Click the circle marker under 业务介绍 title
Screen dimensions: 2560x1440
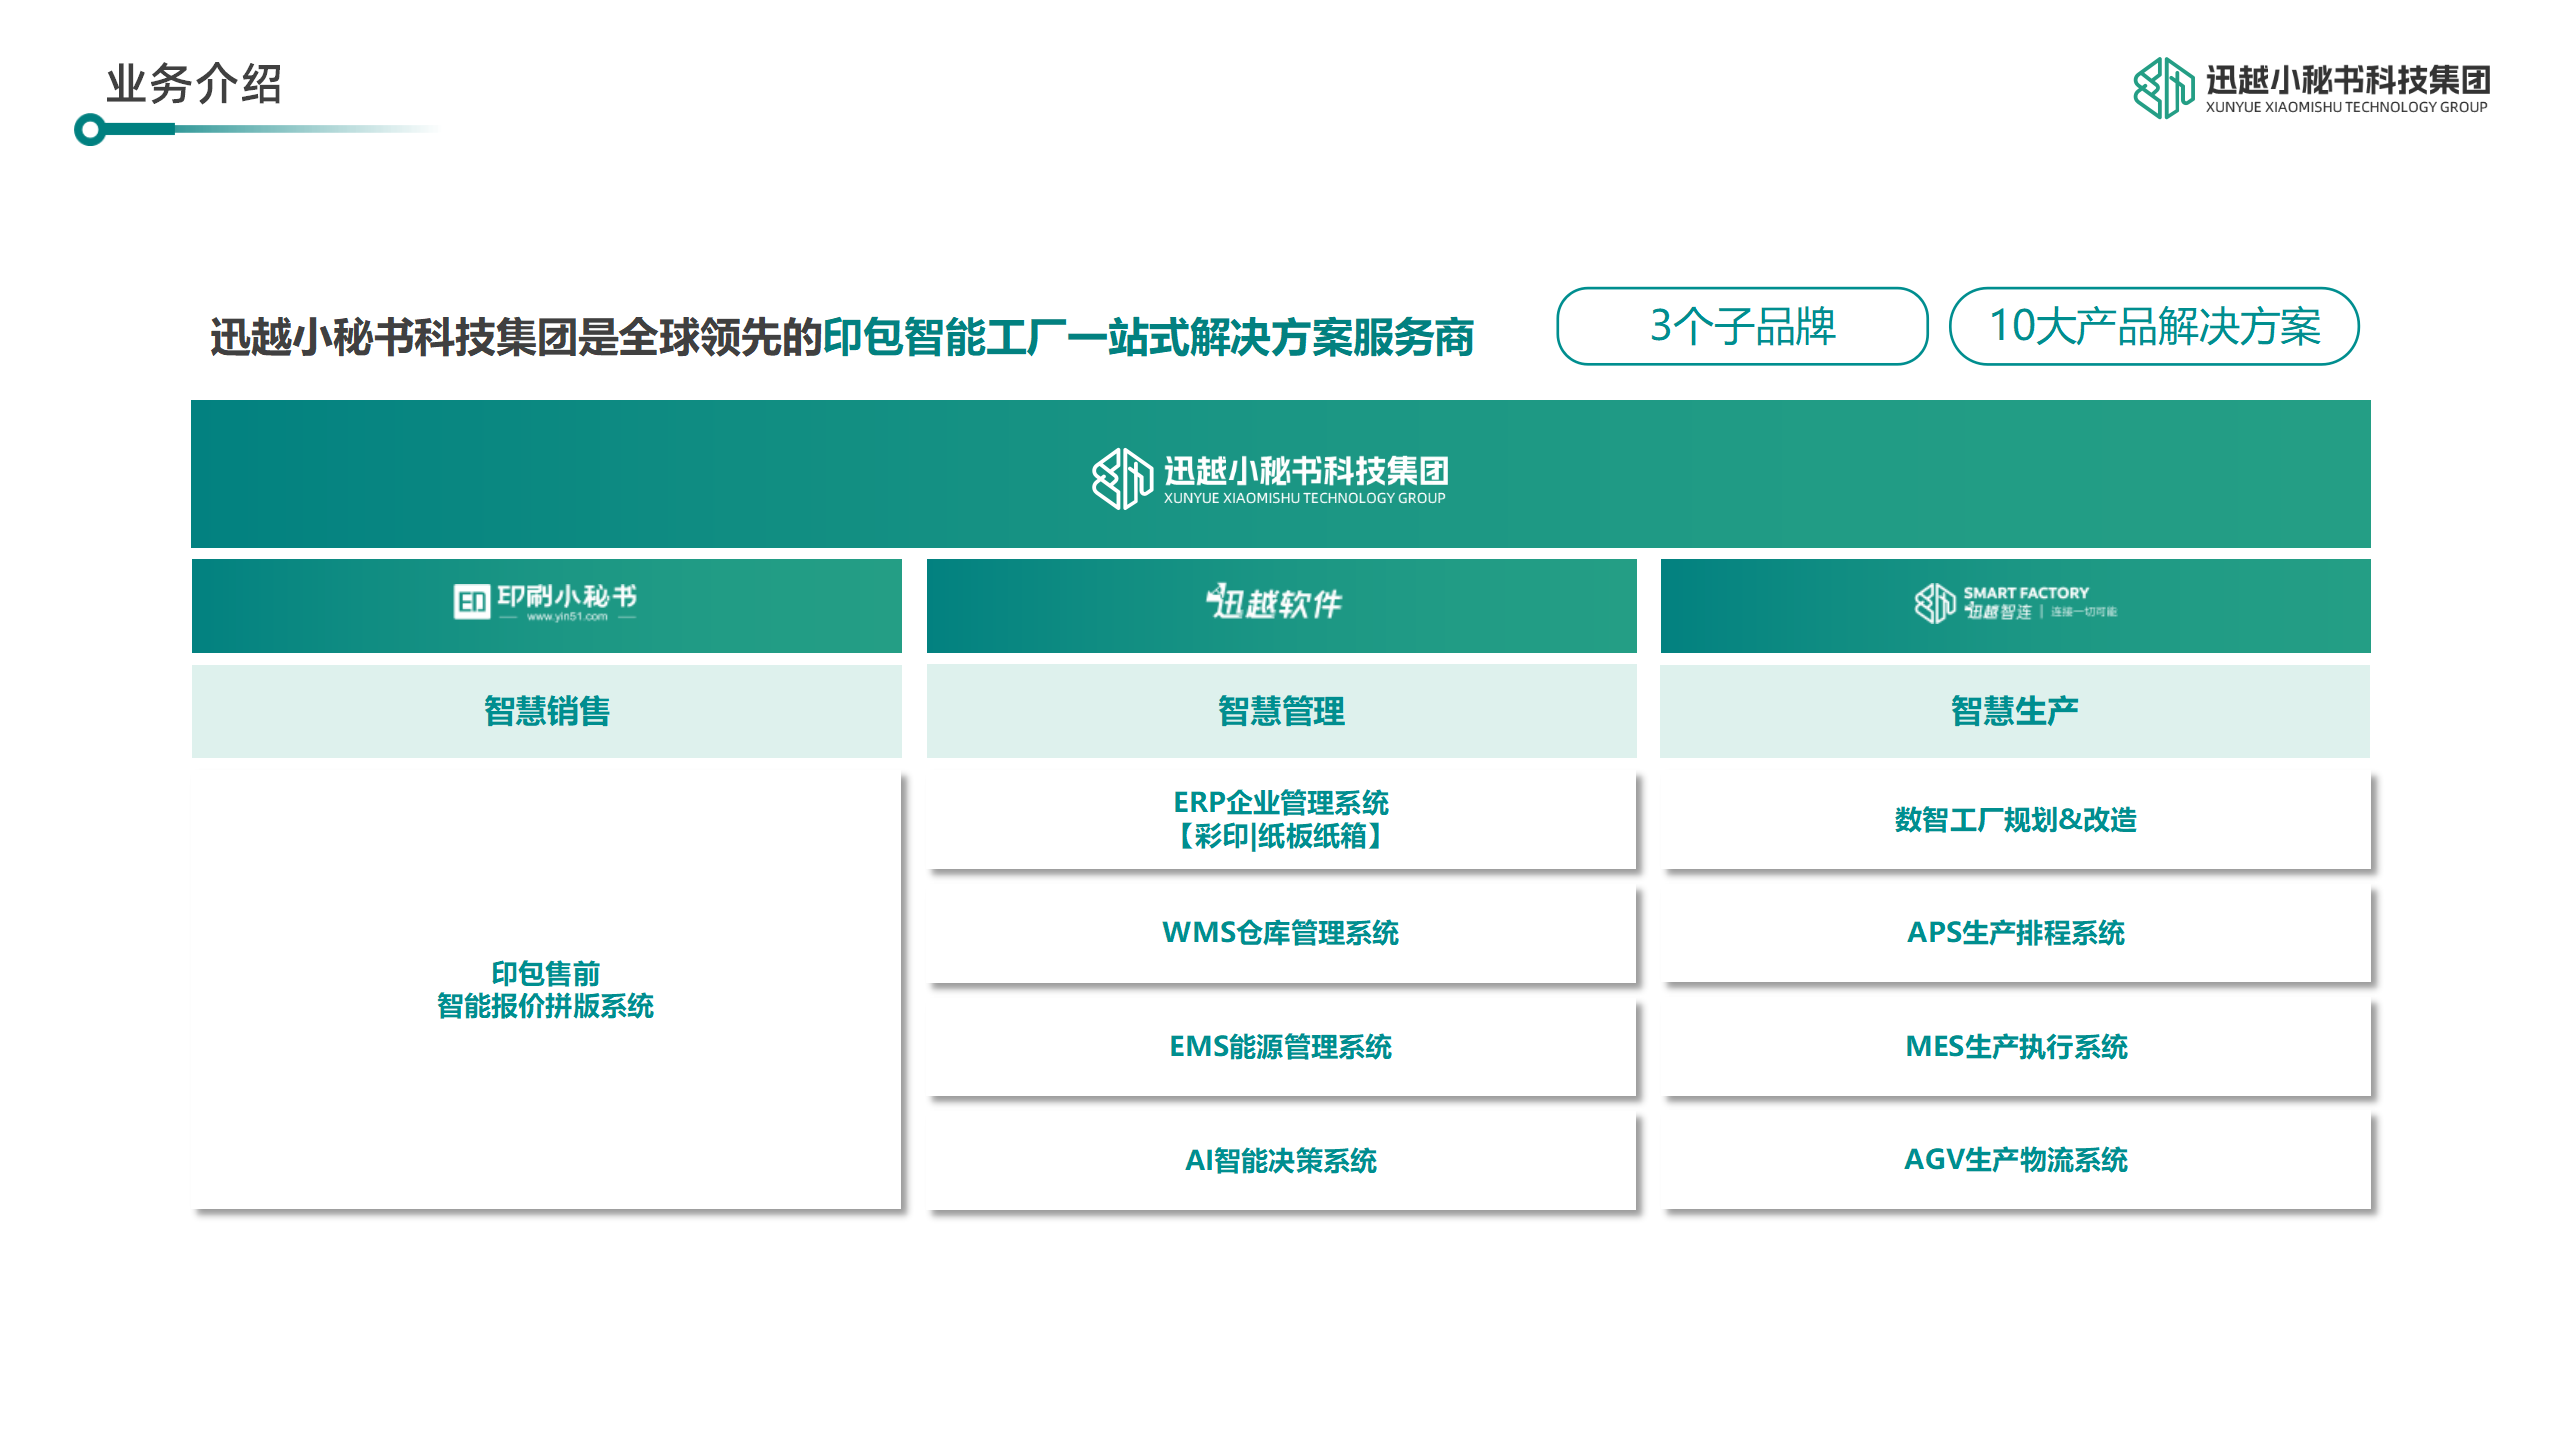point(90,129)
